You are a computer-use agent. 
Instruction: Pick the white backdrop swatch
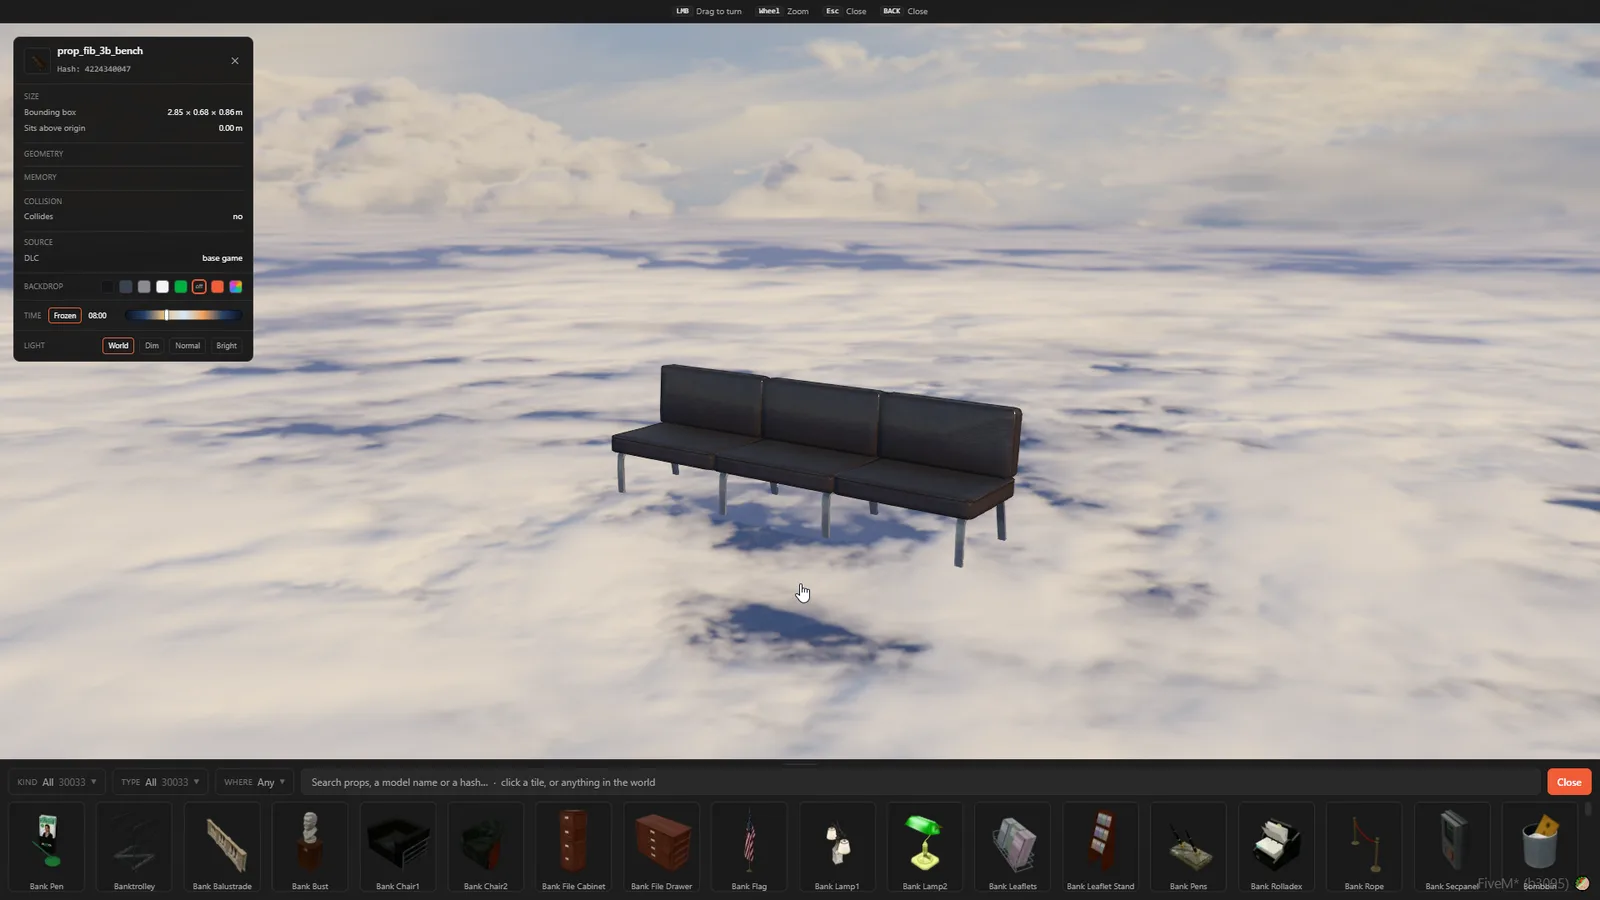point(162,287)
